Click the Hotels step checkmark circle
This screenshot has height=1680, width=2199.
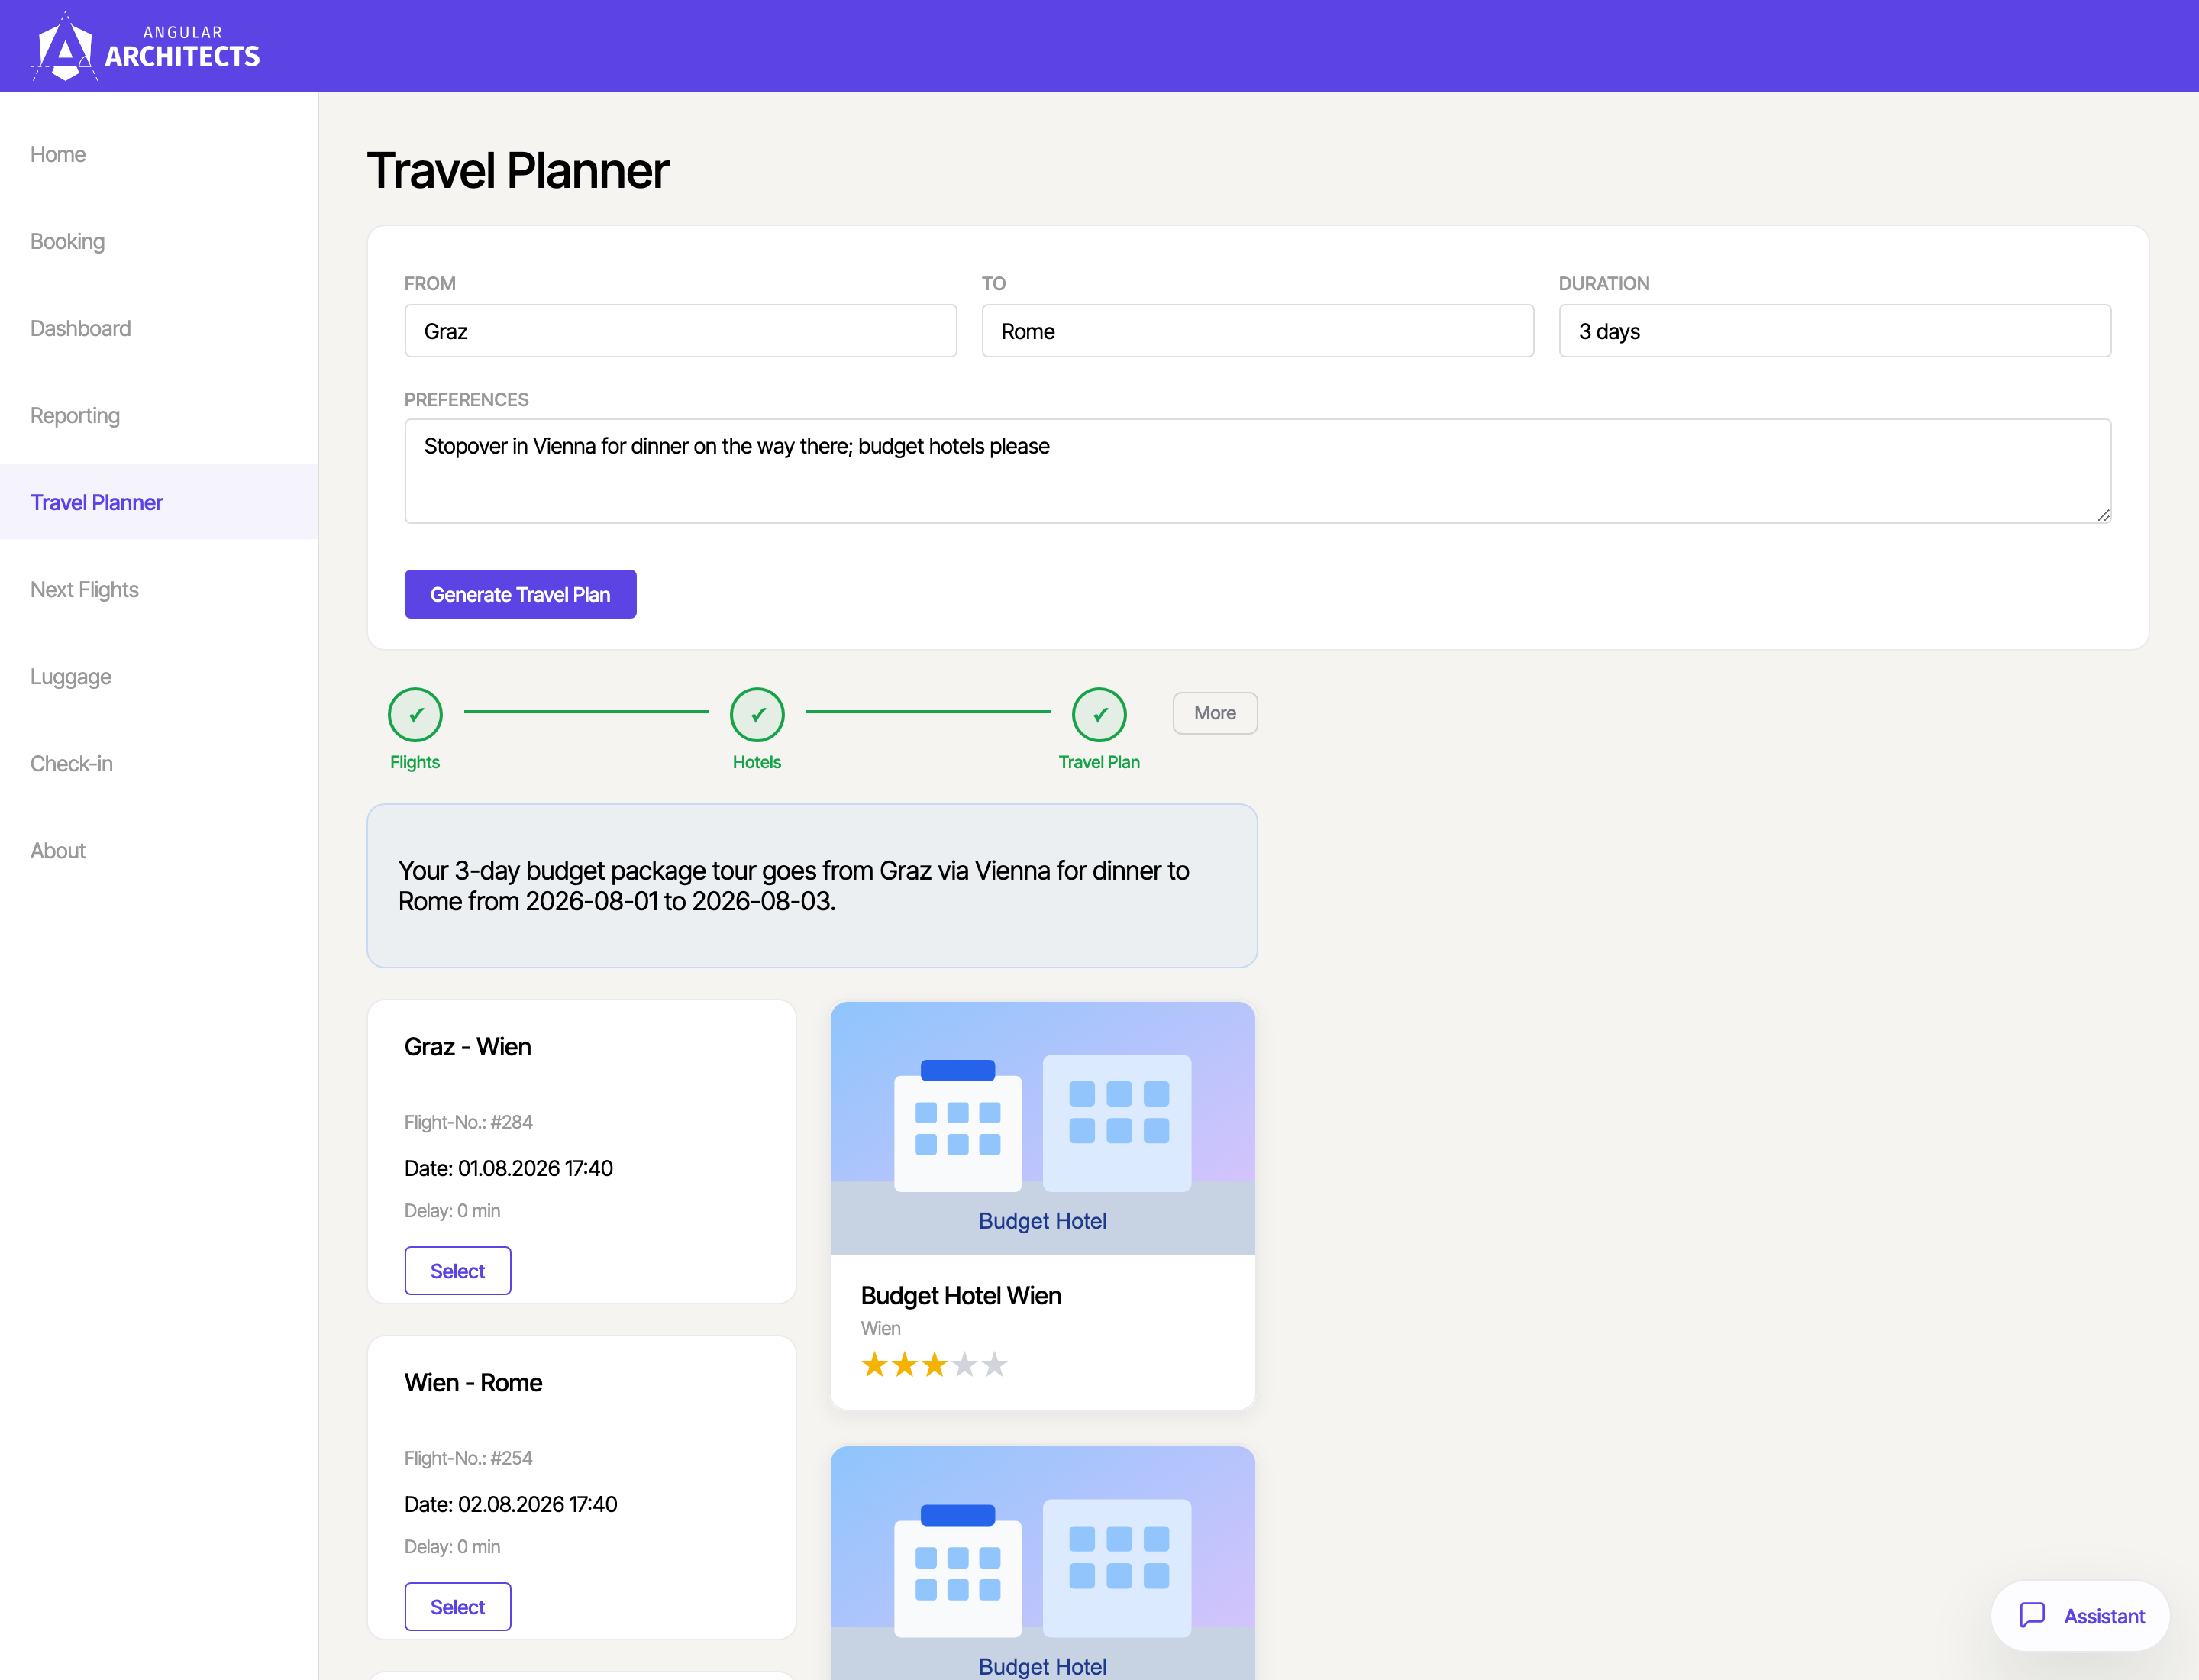click(757, 714)
